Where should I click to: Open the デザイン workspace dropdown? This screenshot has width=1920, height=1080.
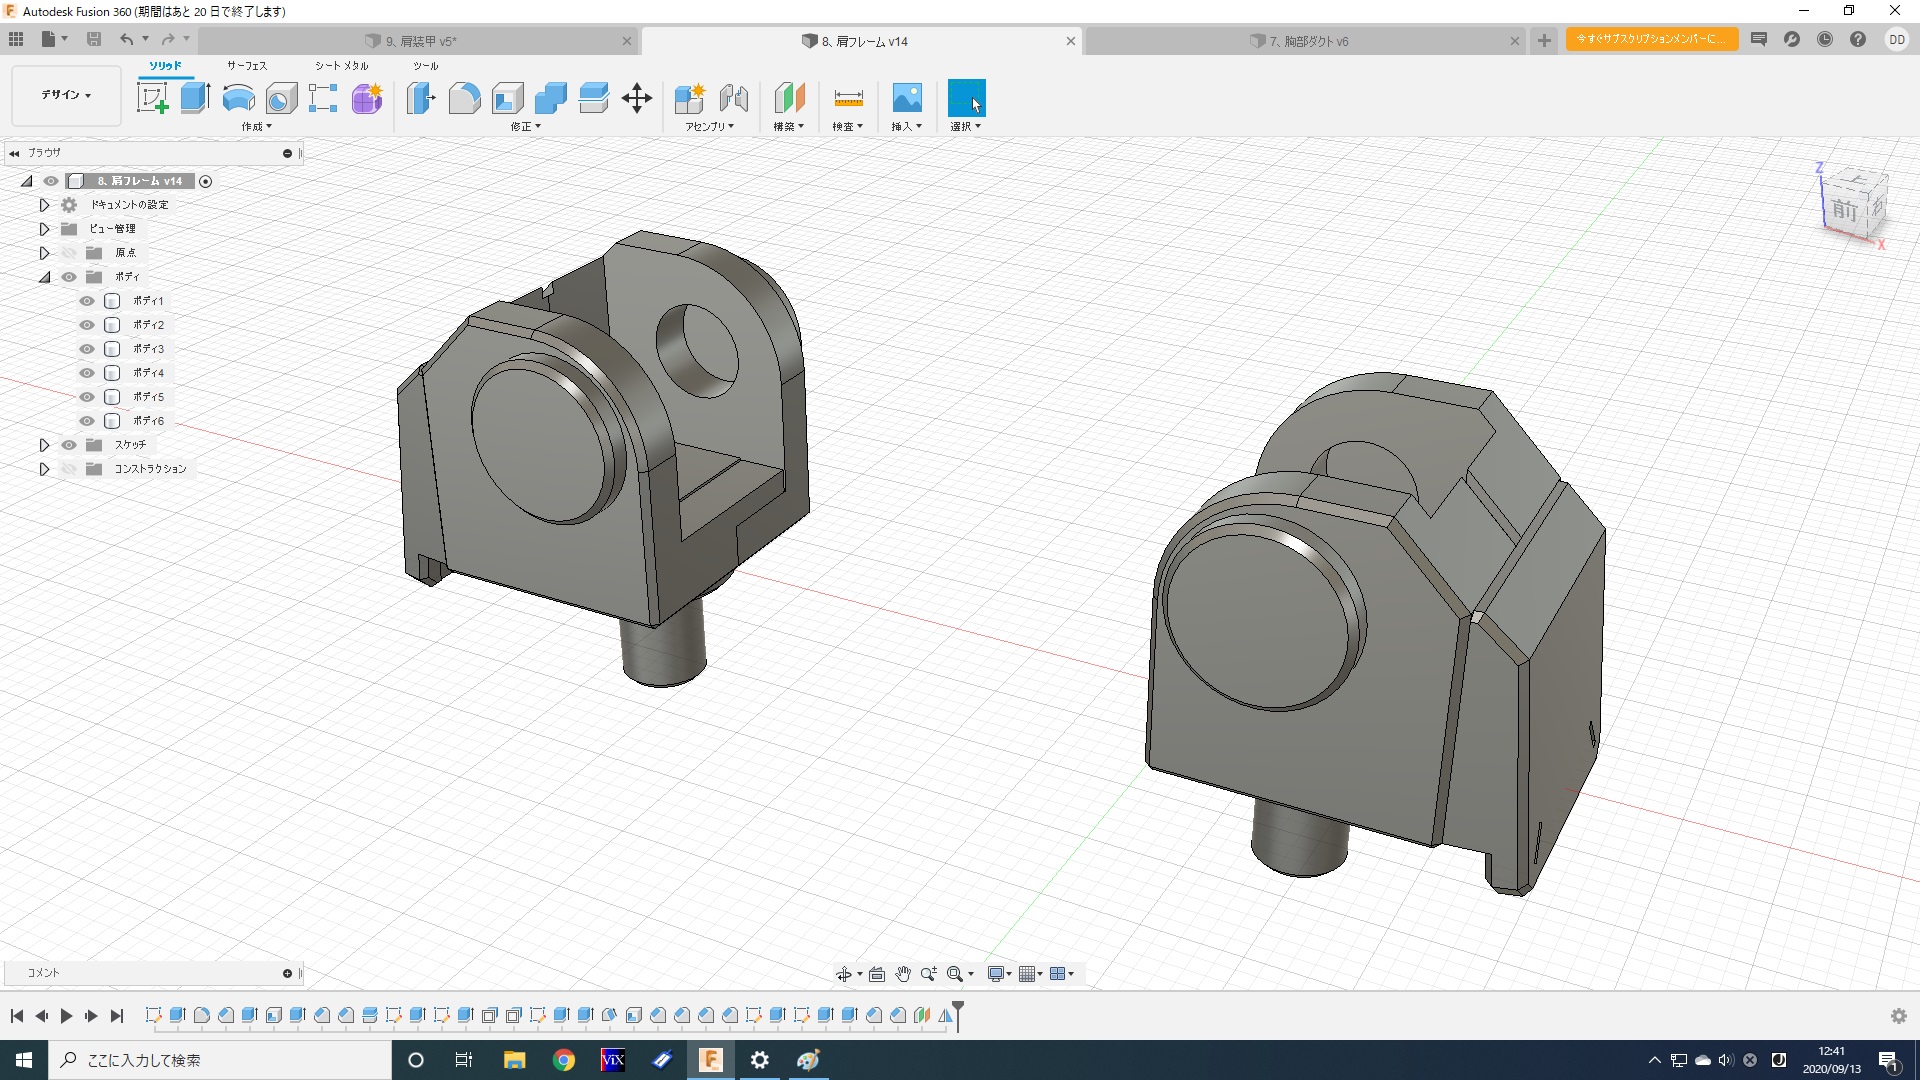66,95
